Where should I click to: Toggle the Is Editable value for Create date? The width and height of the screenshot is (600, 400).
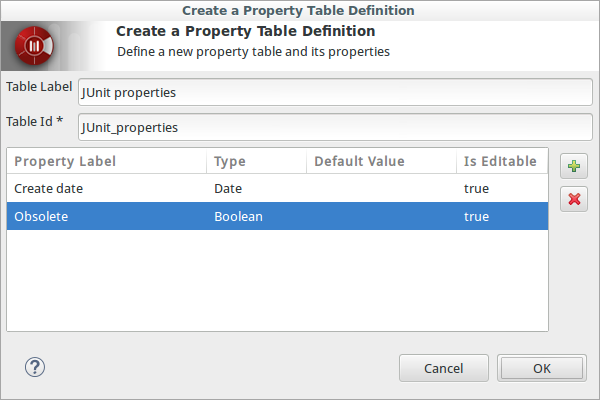(x=476, y=188)
